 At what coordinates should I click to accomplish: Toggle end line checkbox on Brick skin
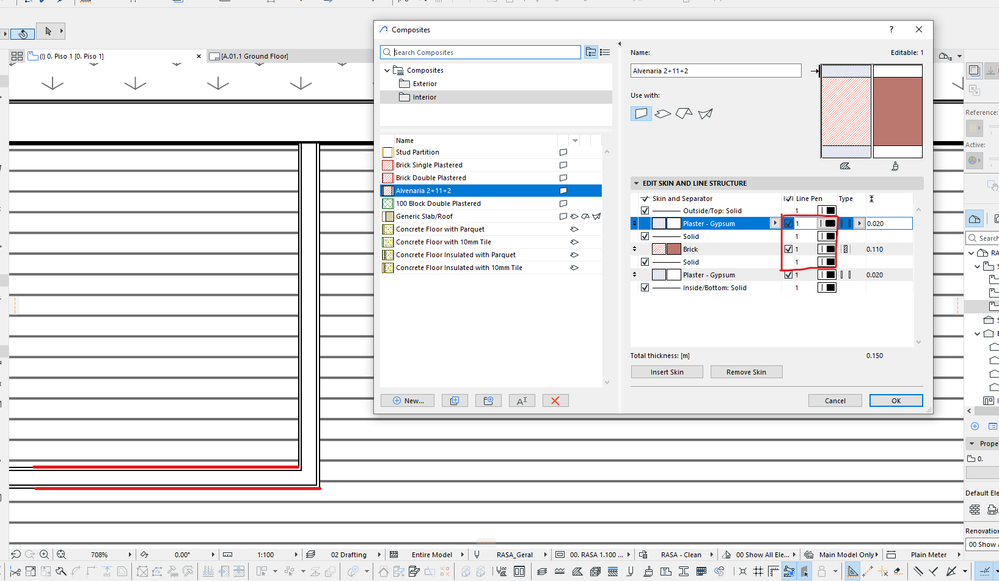pyautogui.click(x=788, y=249)
